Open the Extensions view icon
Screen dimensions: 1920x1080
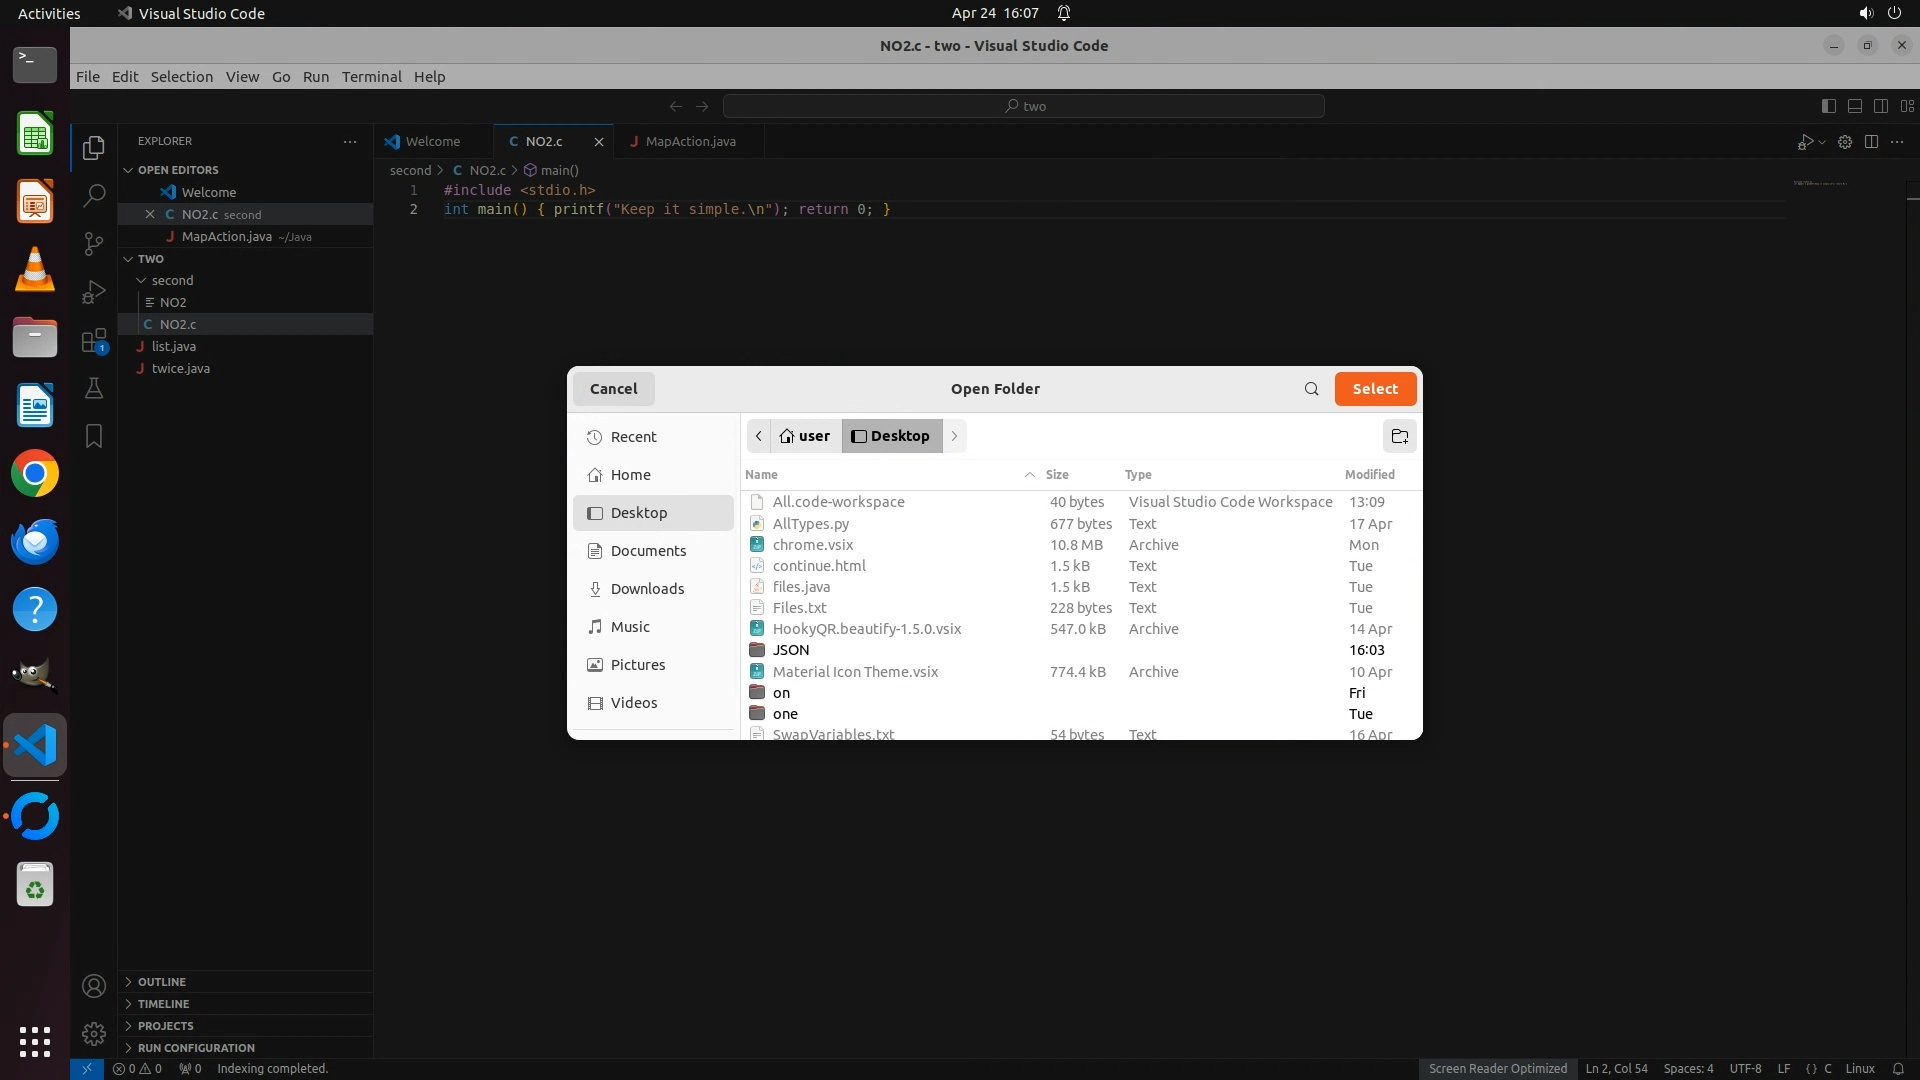click(94, 340)
